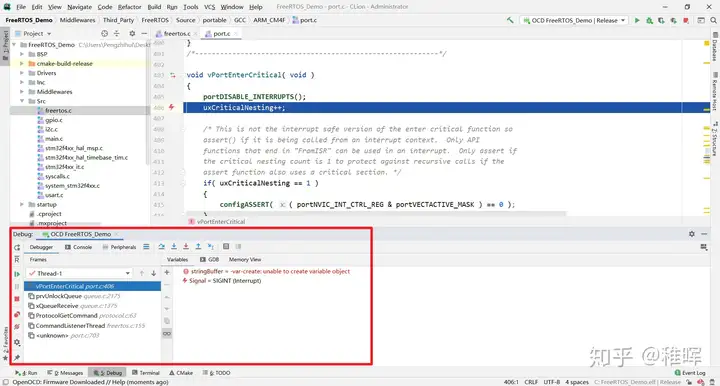Select ProtocolGetCommand stack frame
This screenshot has width=720, height=386.
click(92, 316)
